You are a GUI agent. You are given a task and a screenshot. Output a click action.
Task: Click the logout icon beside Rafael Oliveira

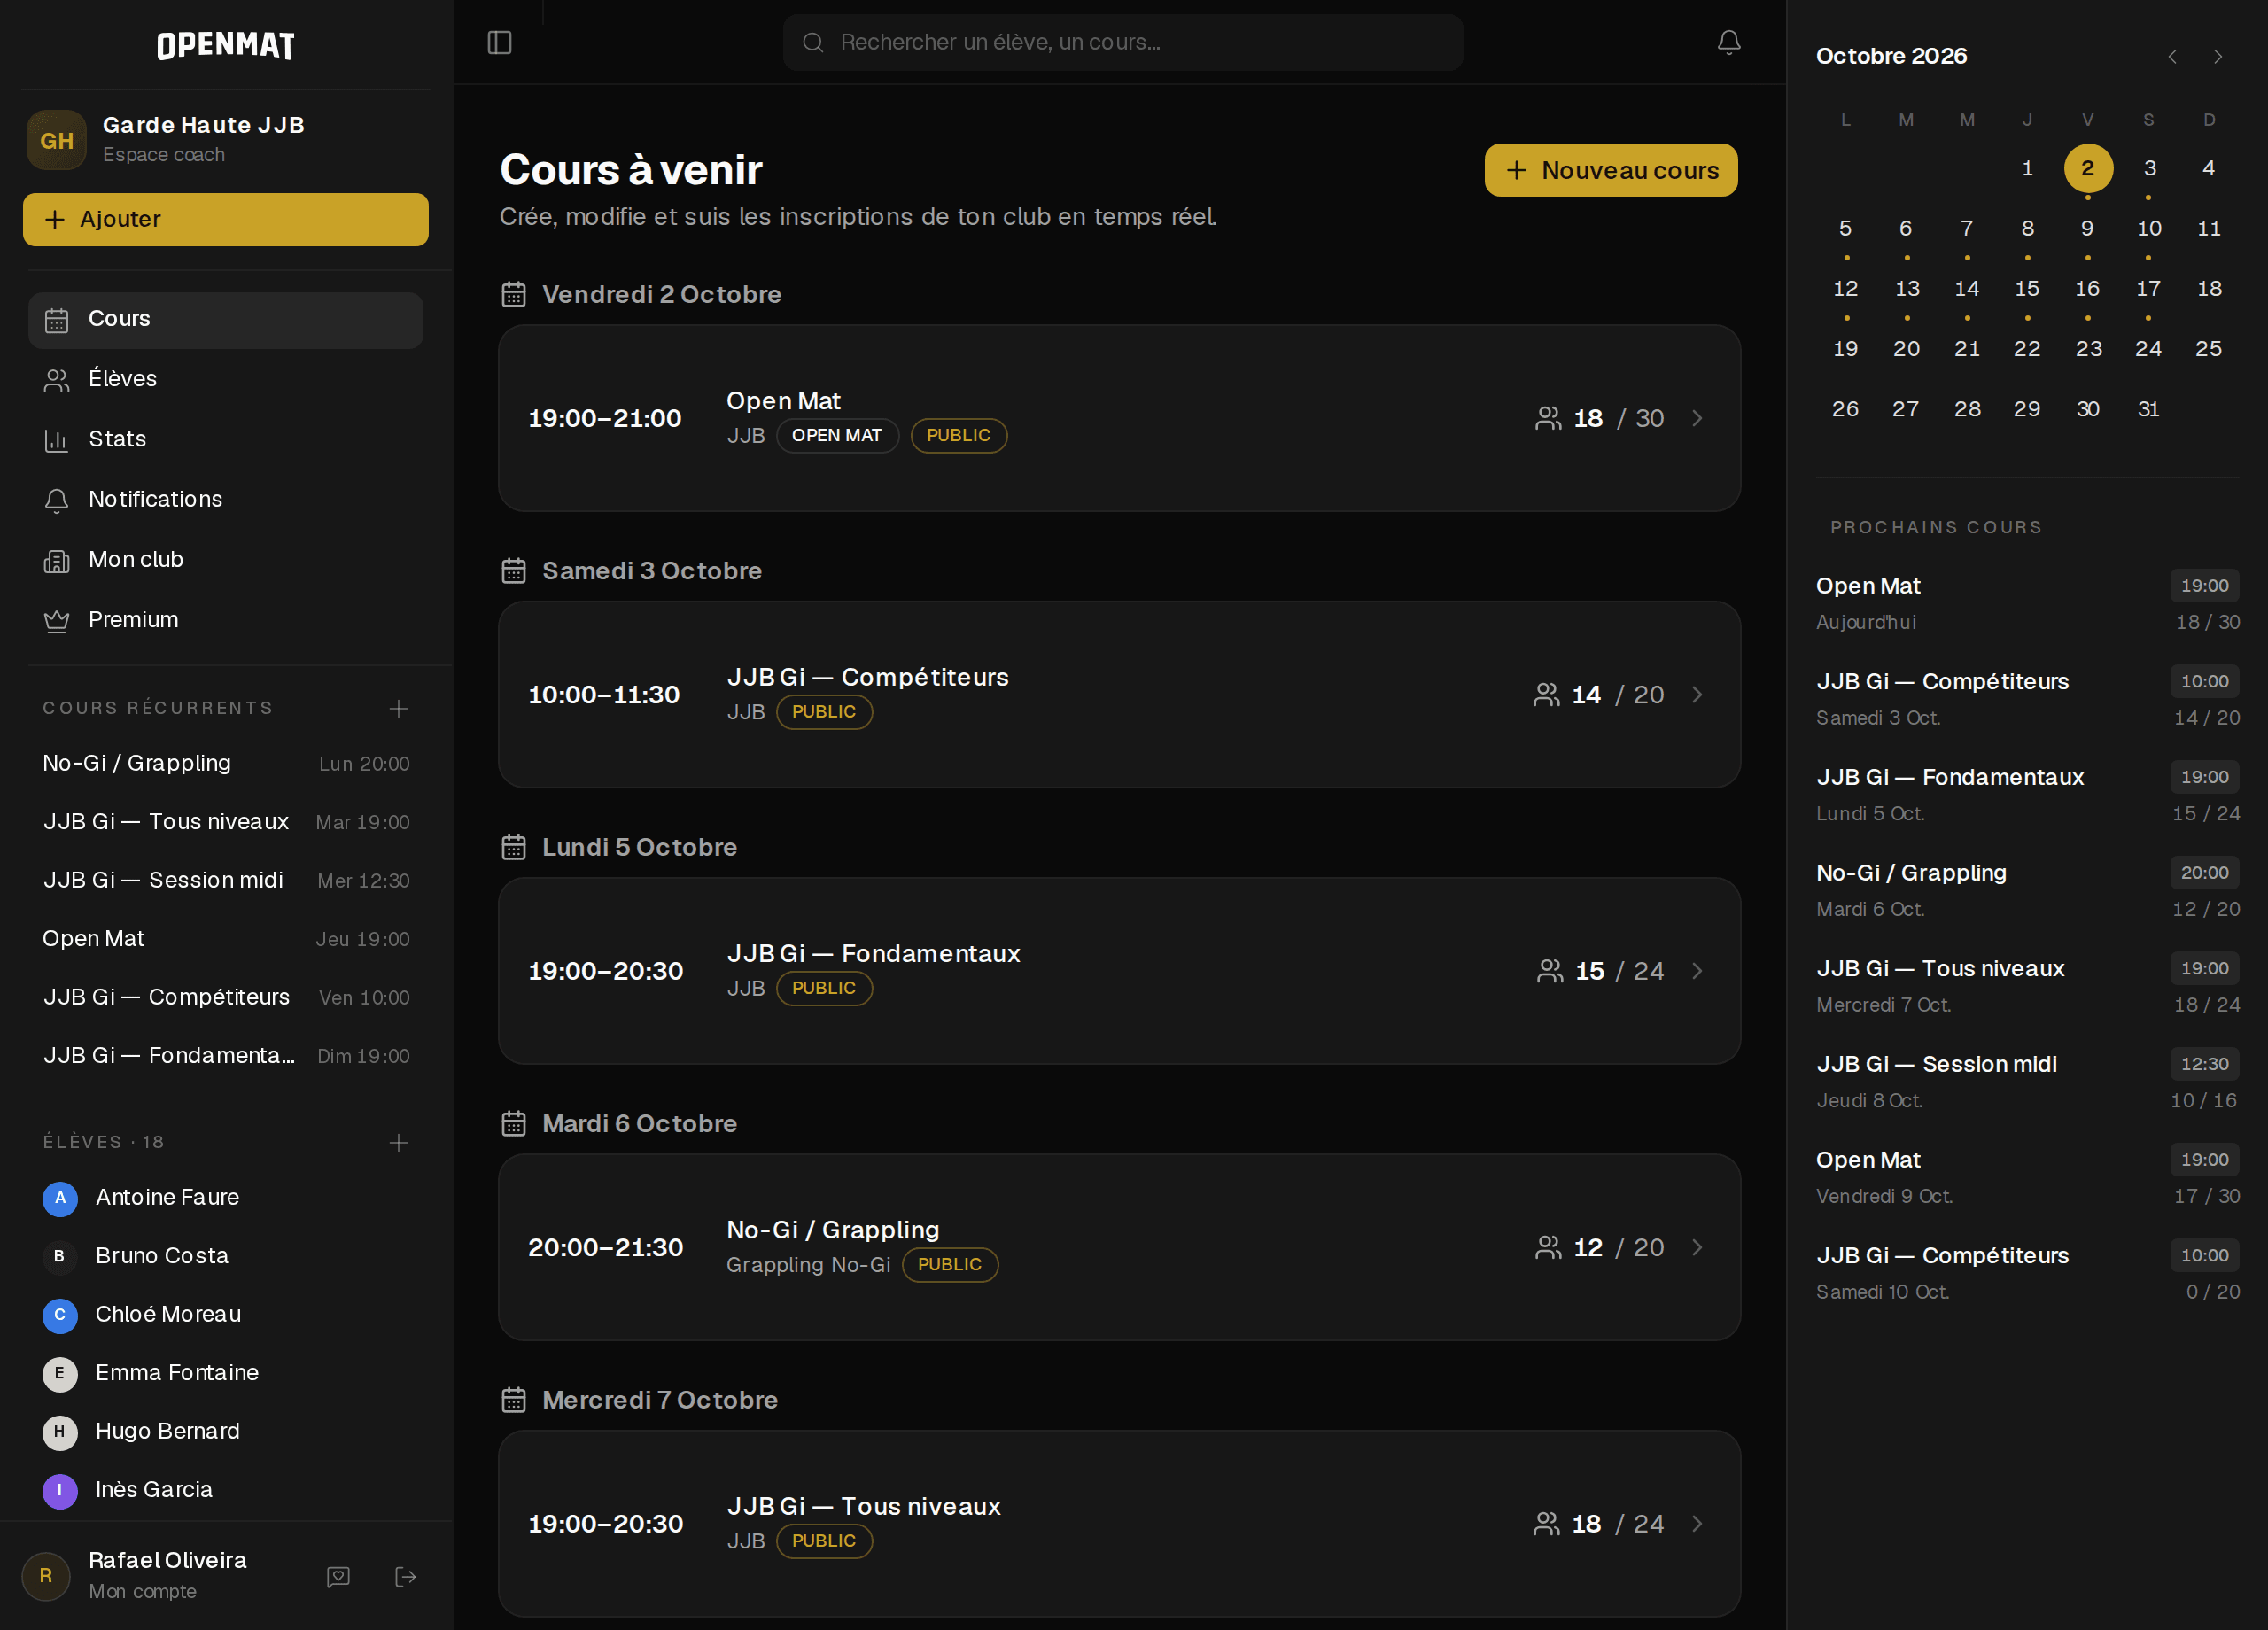click(x=405, y=1577)
